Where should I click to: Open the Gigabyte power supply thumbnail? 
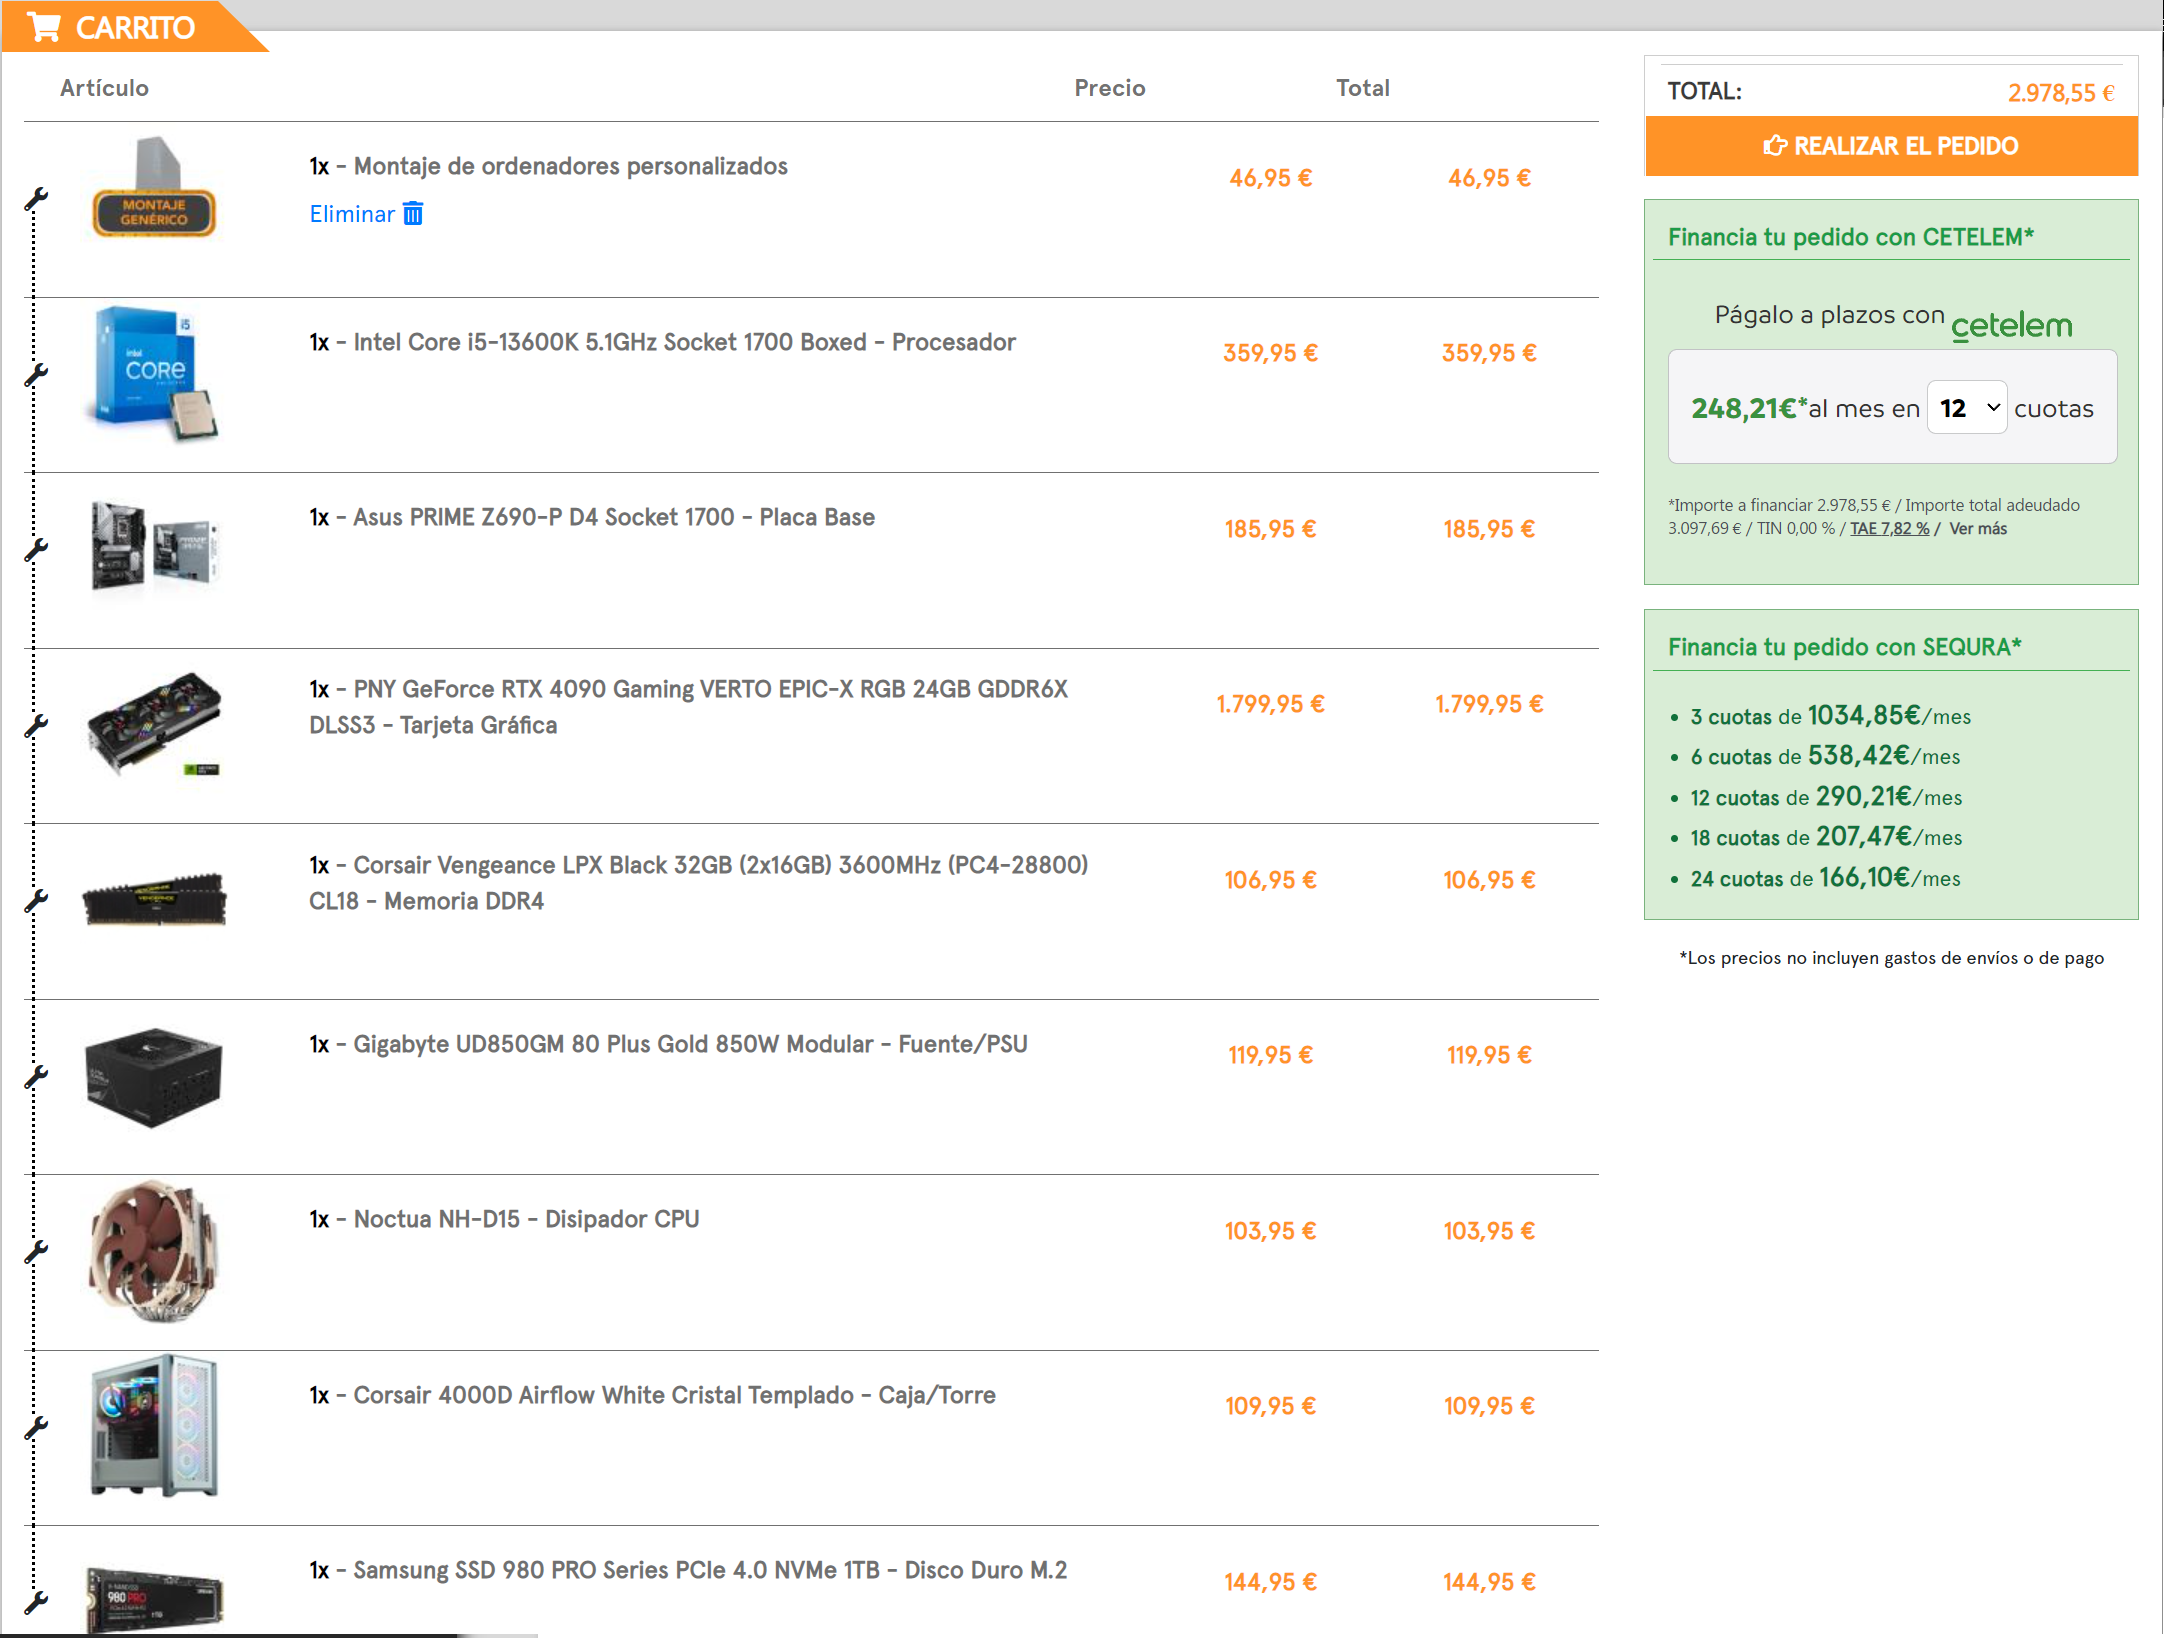coord(154,1077)
